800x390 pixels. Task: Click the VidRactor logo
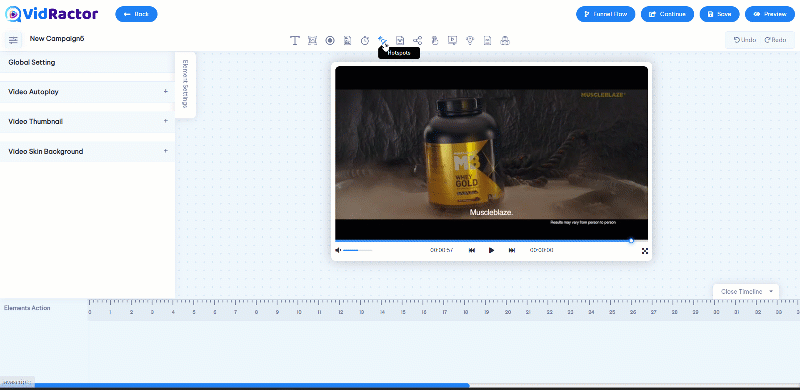pyautogui.click(x=52, y=14)
